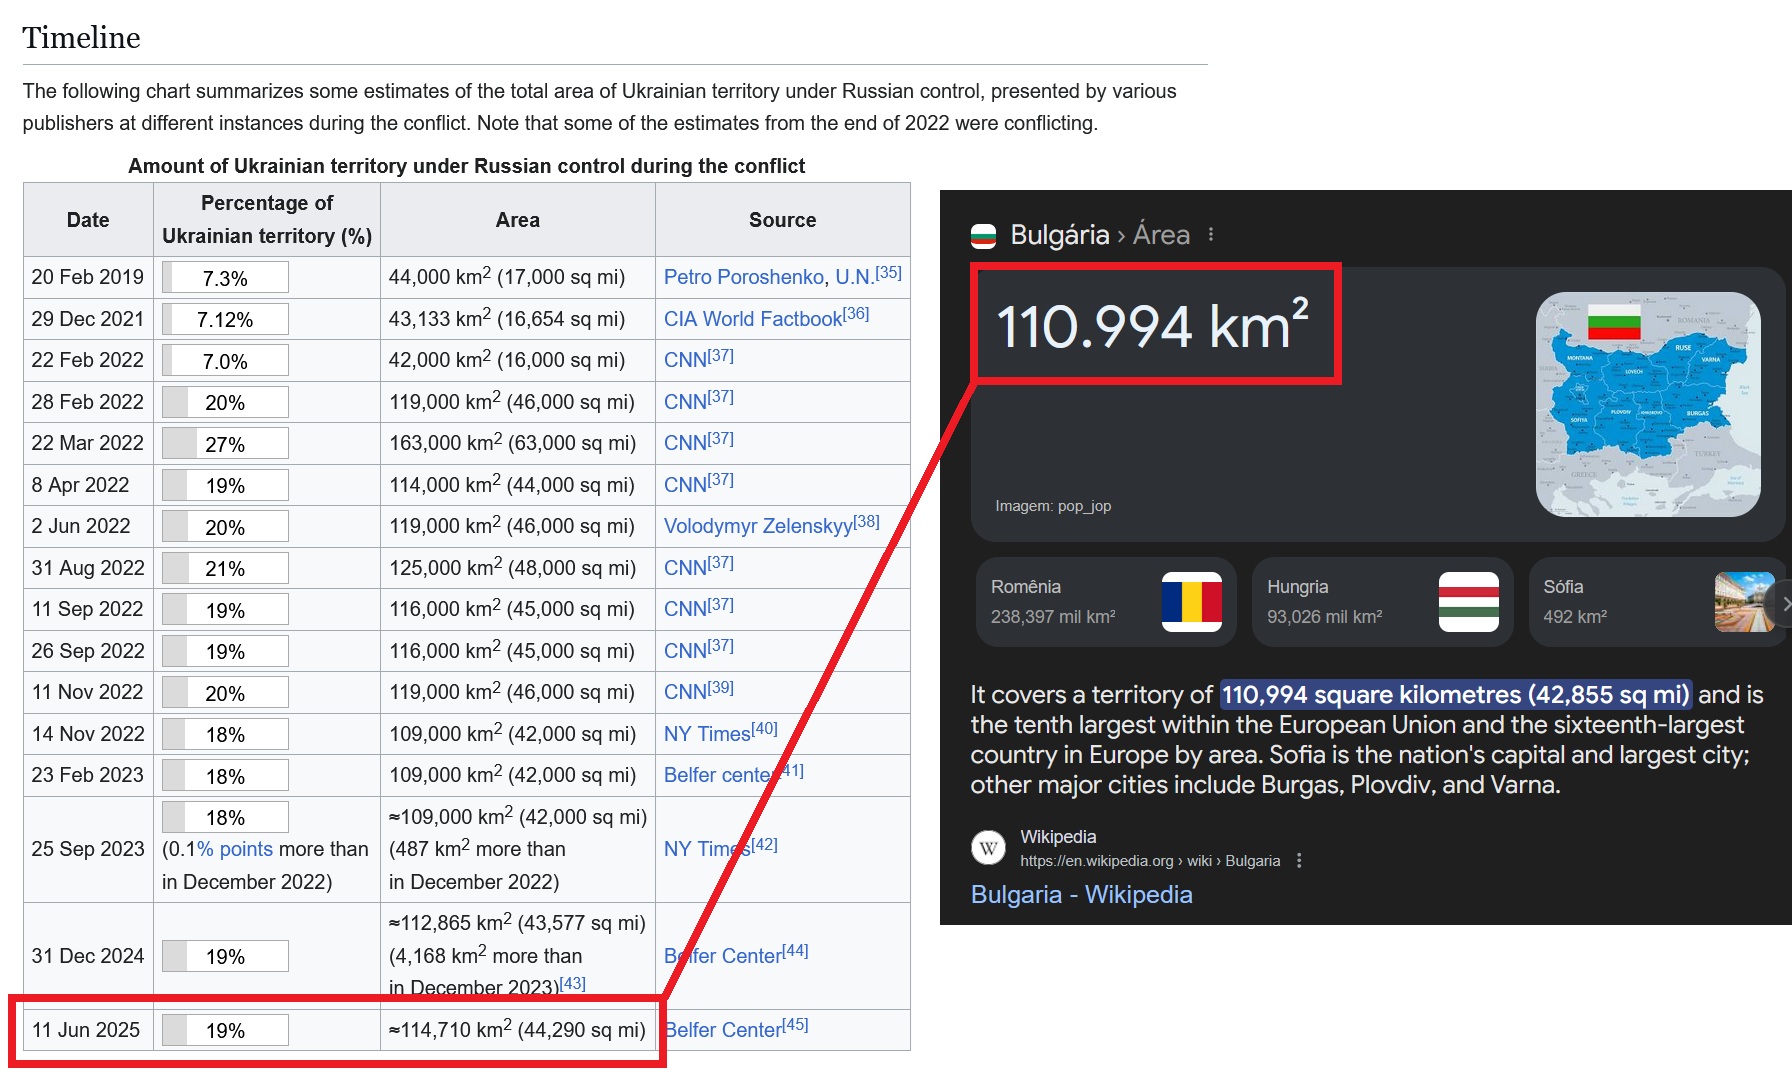Image resolution: width=1792 pixels, height=1092 pixels.
Task: Open the three-dot menu beside the Wikipedia URL
Action: point(1299,861)
